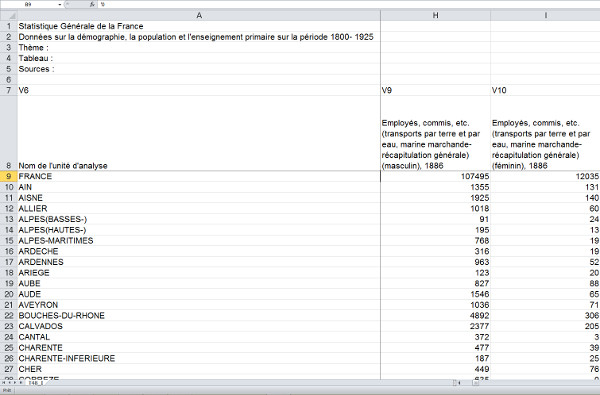The height and width of the screenshot is (395, 600).
Task: Select row 1 header
Action: [9, 26]
